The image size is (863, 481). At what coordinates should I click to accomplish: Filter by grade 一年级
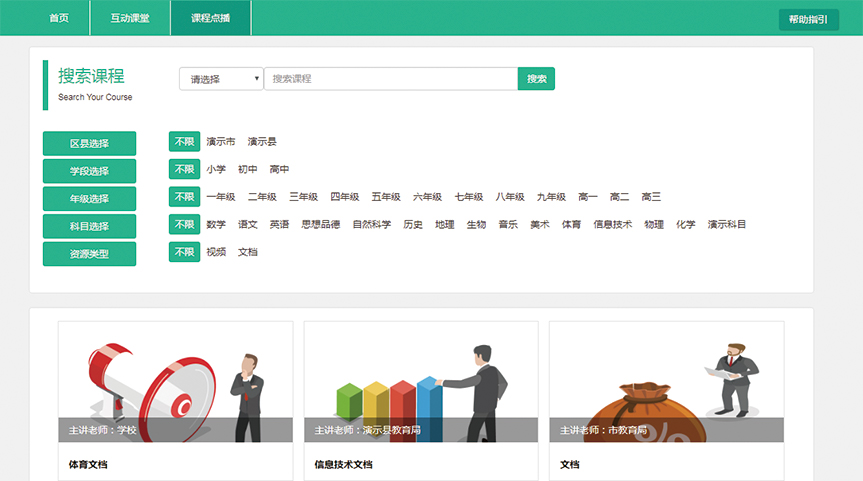pyautogui.click(x=221, y=196)
